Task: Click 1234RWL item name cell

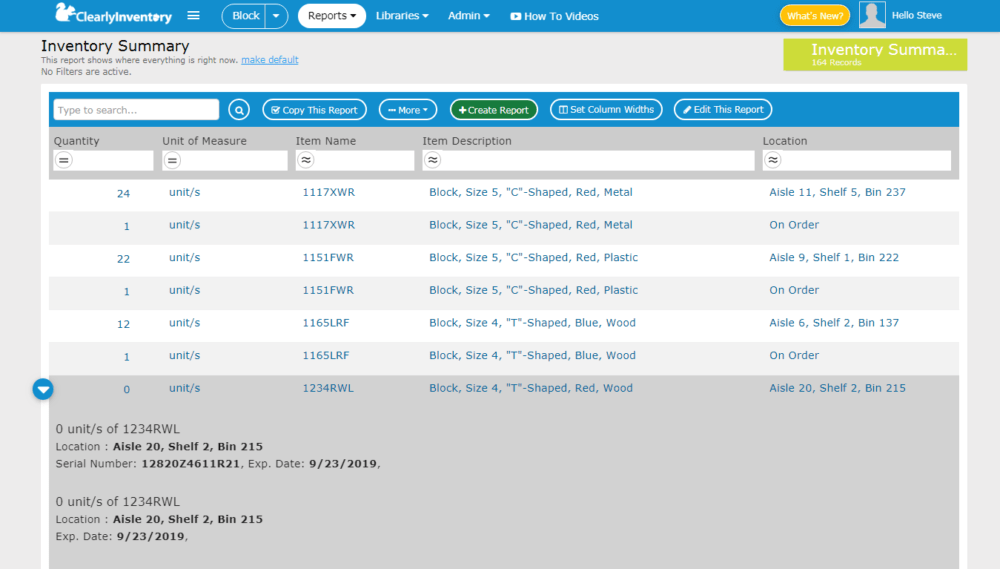Action: click(328, 388)
